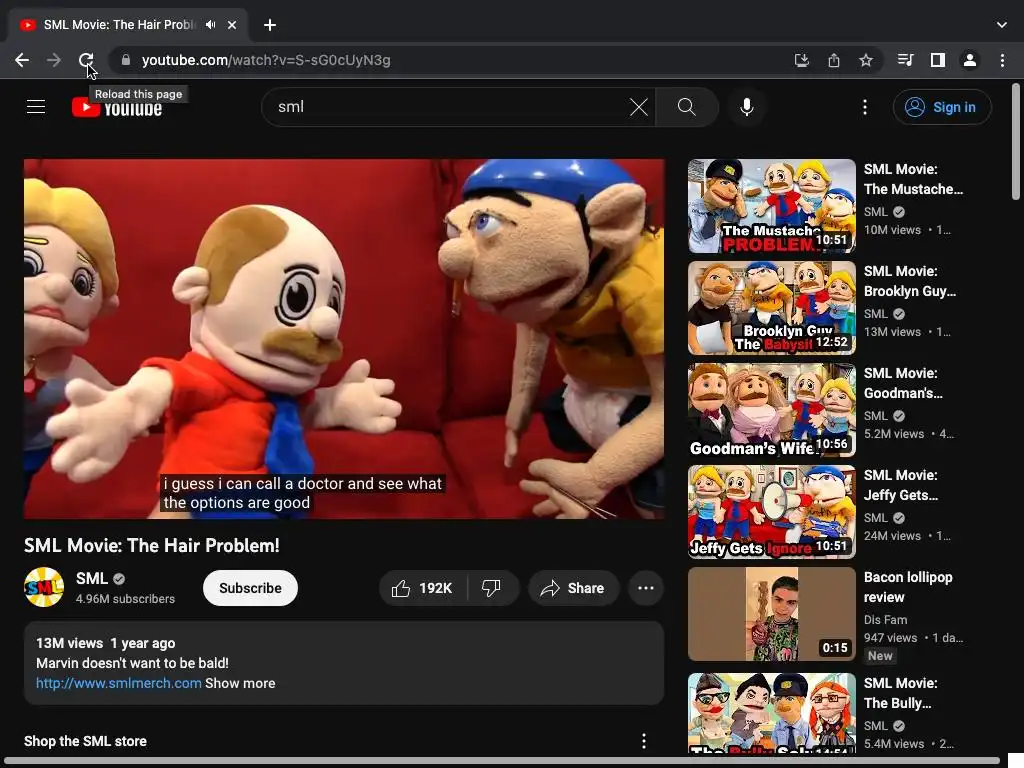The width and height of the screenshot is (1024, 768).
Task: Open the tab search chevron
Action: (x=1002, y=25)
